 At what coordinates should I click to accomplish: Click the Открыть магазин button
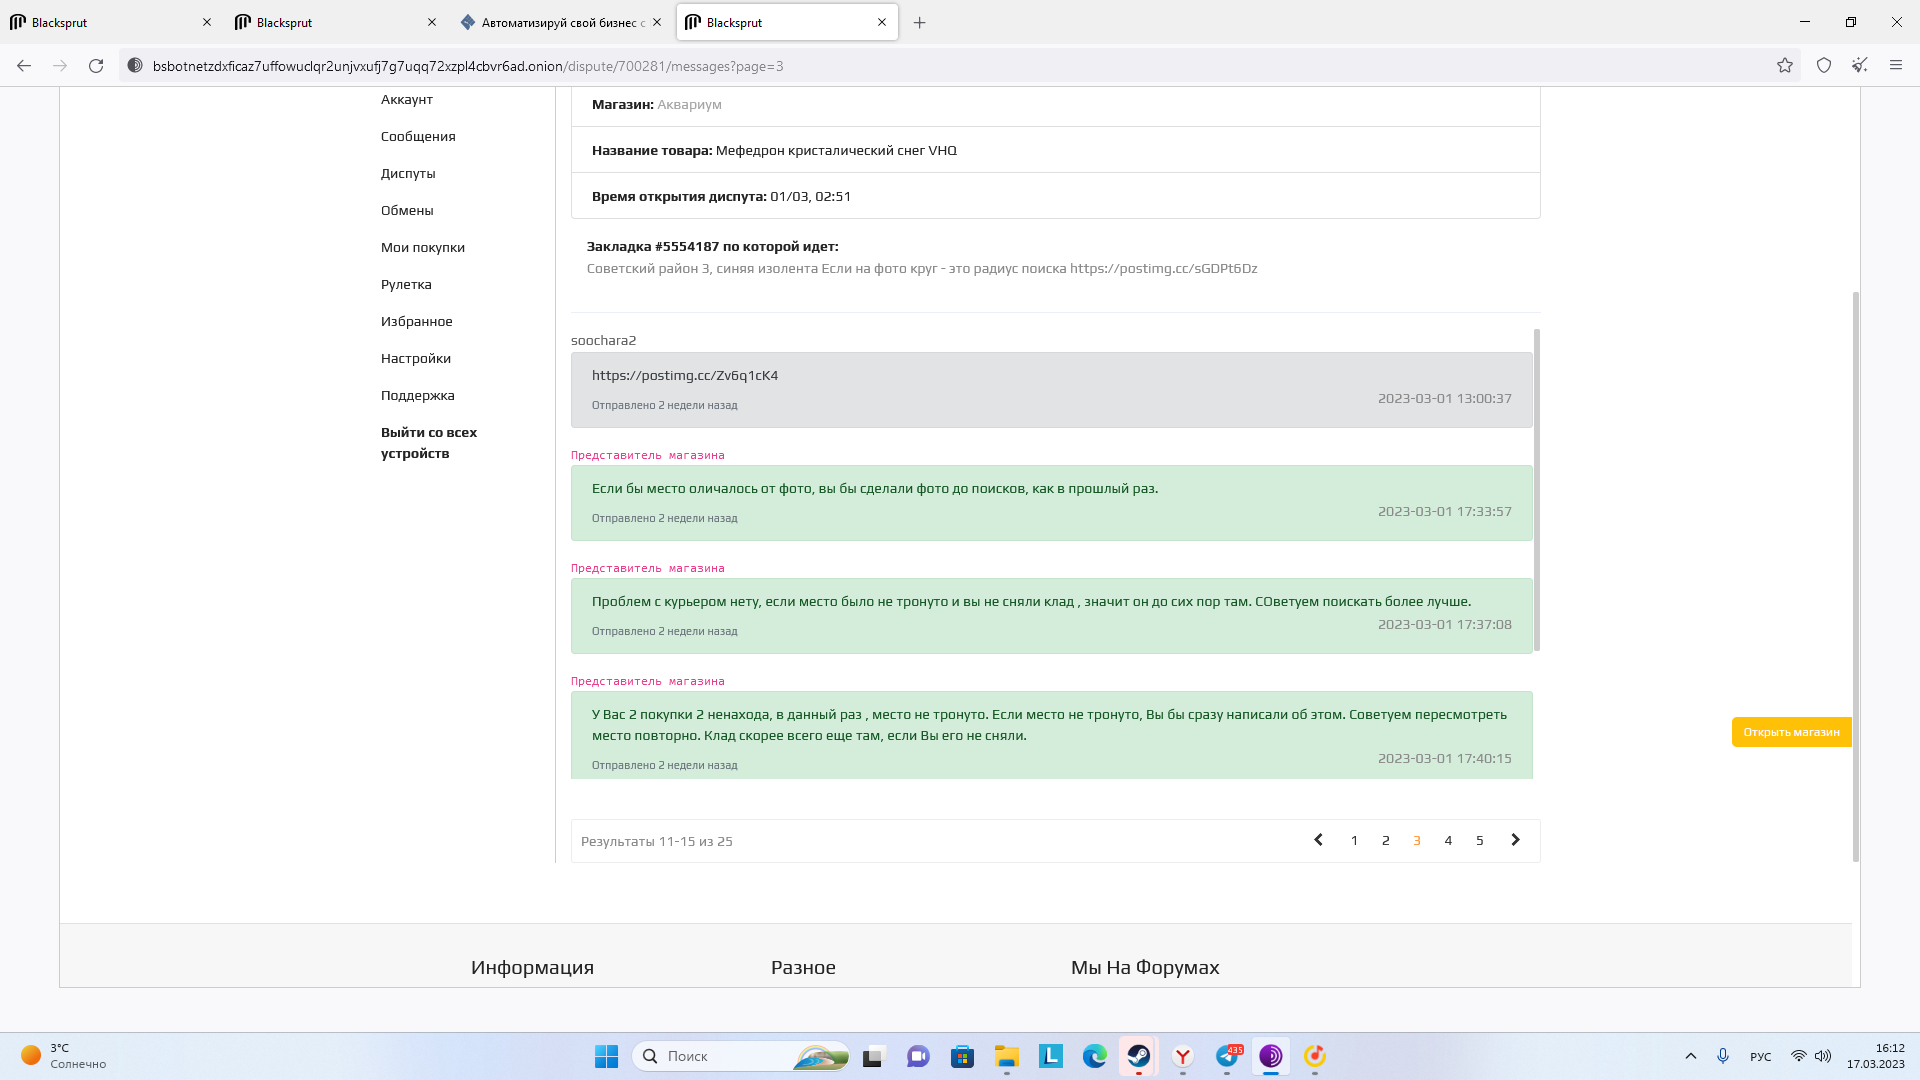(1791, 732)
